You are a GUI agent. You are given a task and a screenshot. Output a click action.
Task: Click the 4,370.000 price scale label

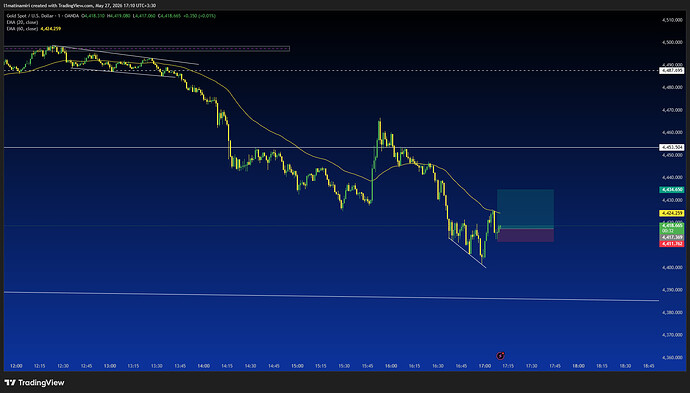tap(672, 335)
